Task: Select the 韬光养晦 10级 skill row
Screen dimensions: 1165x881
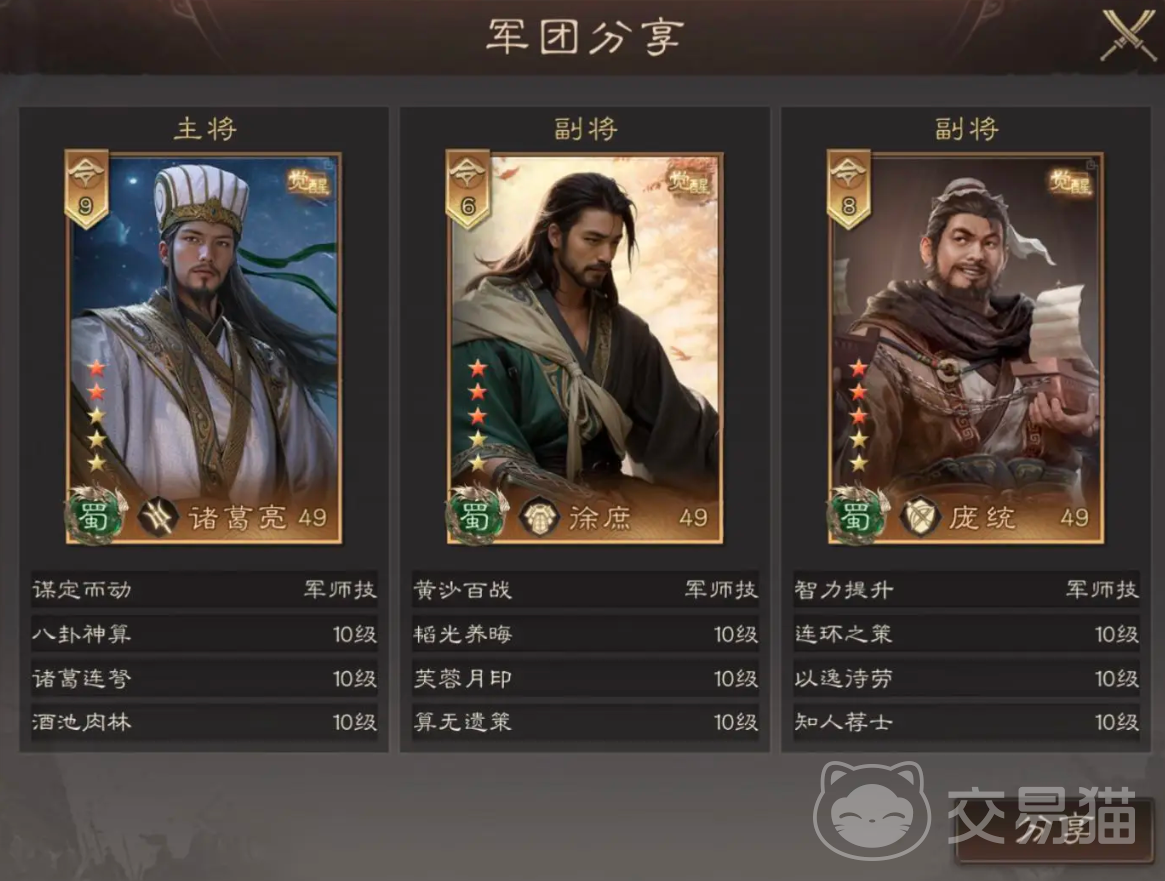Action: (585, 634)
